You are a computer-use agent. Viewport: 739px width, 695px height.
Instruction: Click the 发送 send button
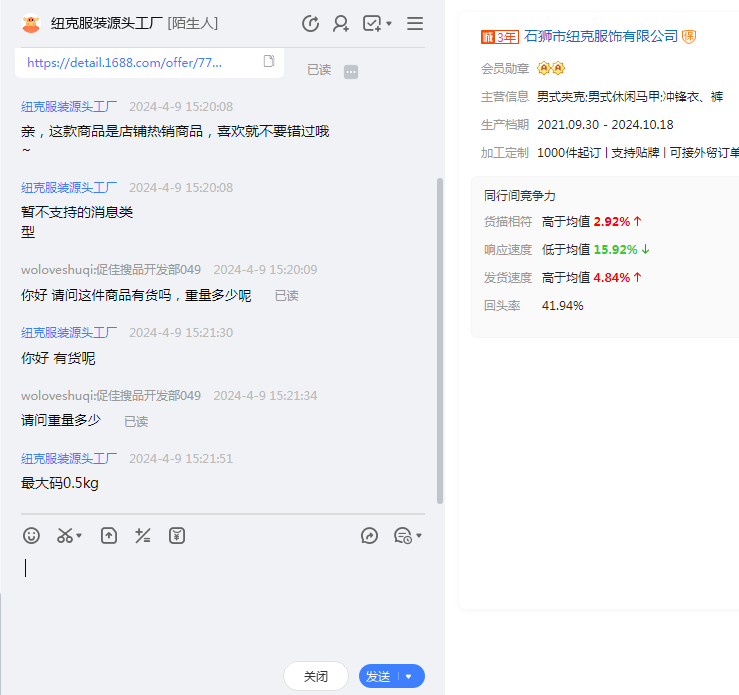pos(378,677)
